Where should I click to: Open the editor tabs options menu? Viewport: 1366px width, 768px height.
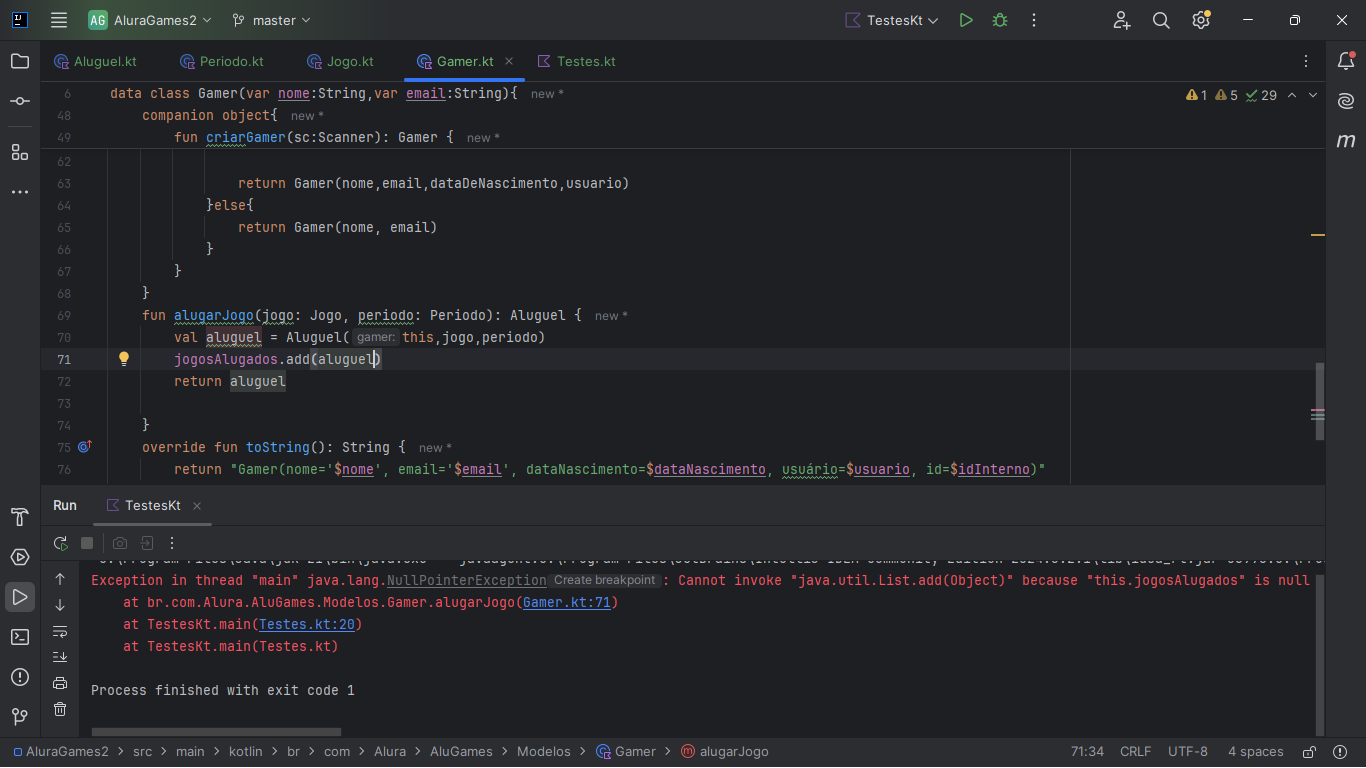pyautogui.click(x=1307, y=61)
